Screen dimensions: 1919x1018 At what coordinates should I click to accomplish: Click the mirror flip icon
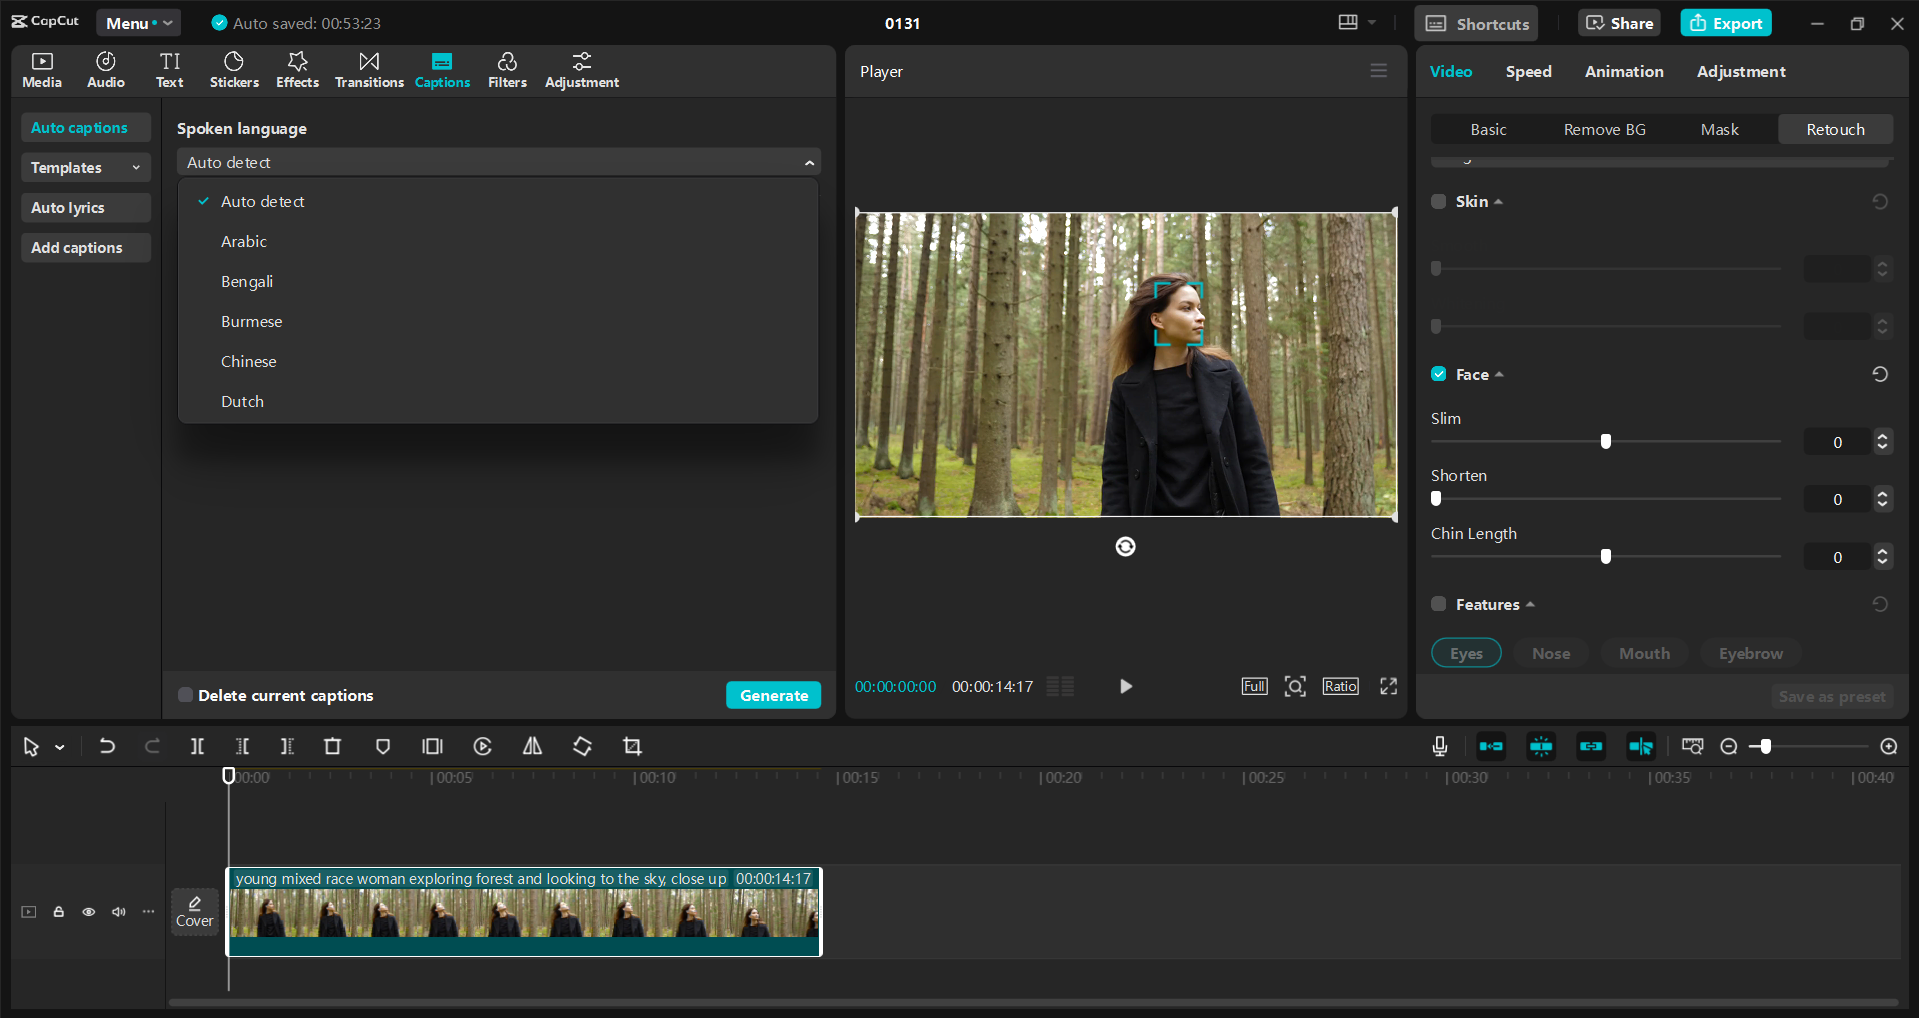532,747
